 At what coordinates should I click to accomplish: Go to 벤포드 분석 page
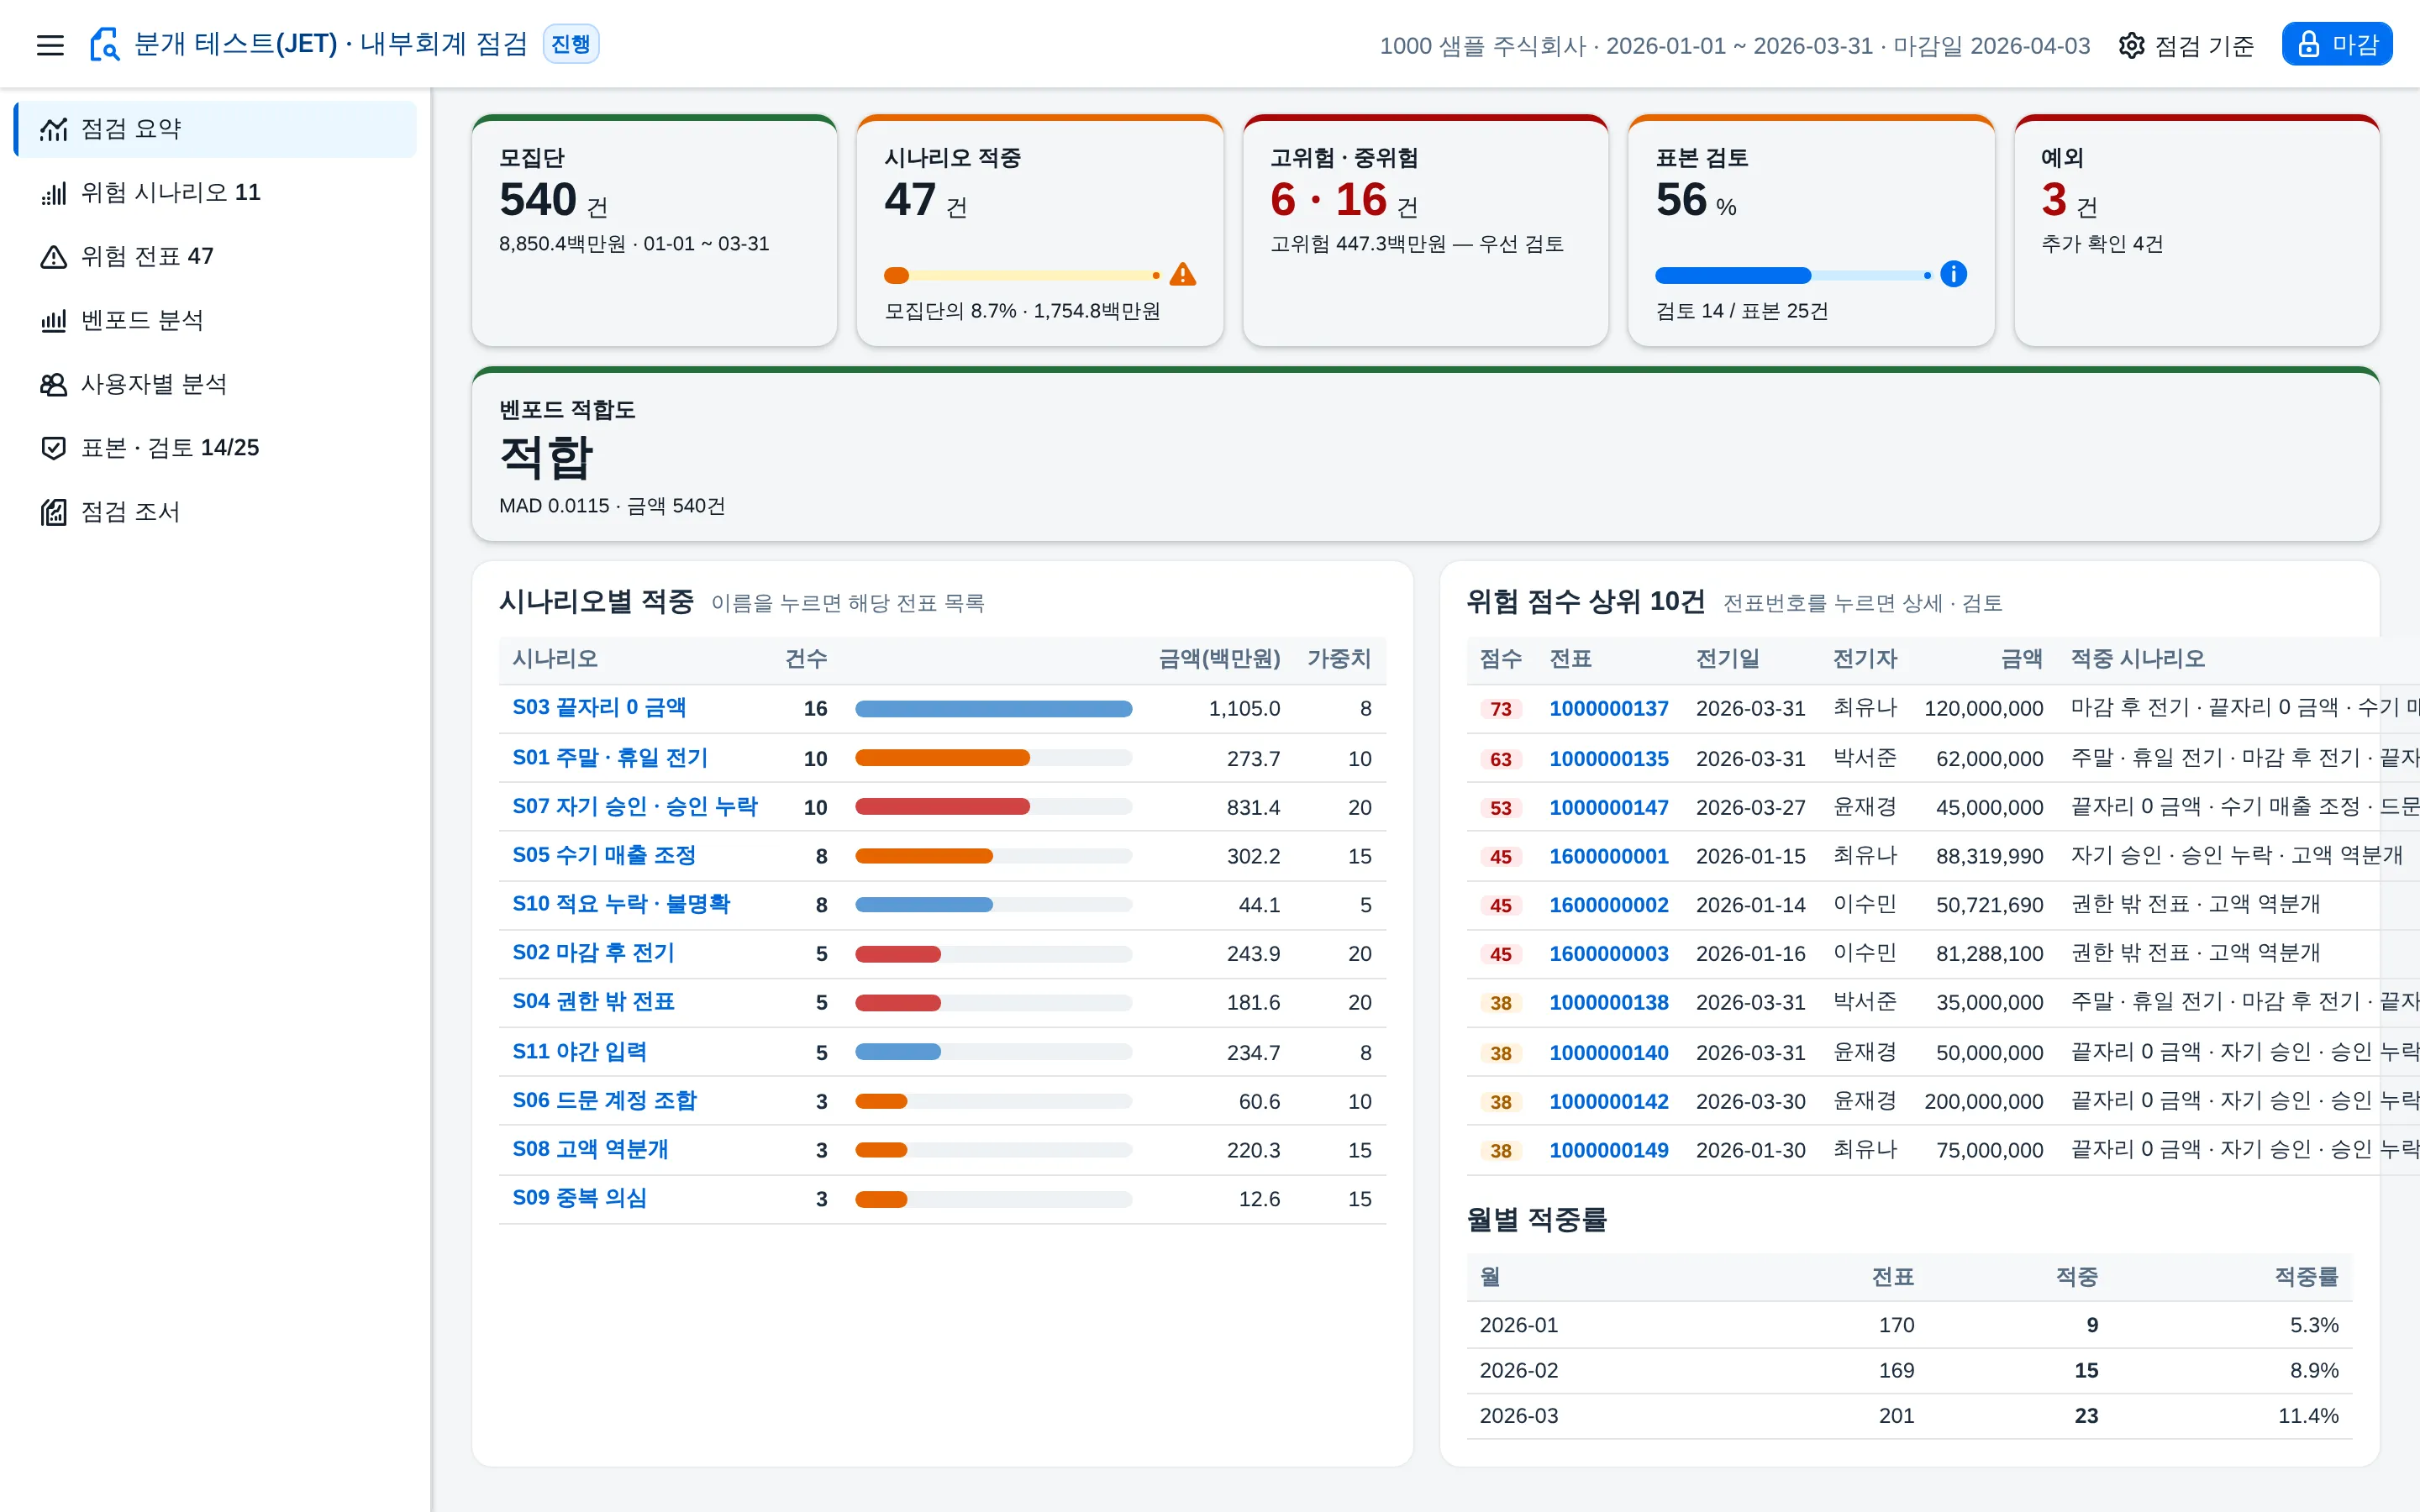[215, 321]
